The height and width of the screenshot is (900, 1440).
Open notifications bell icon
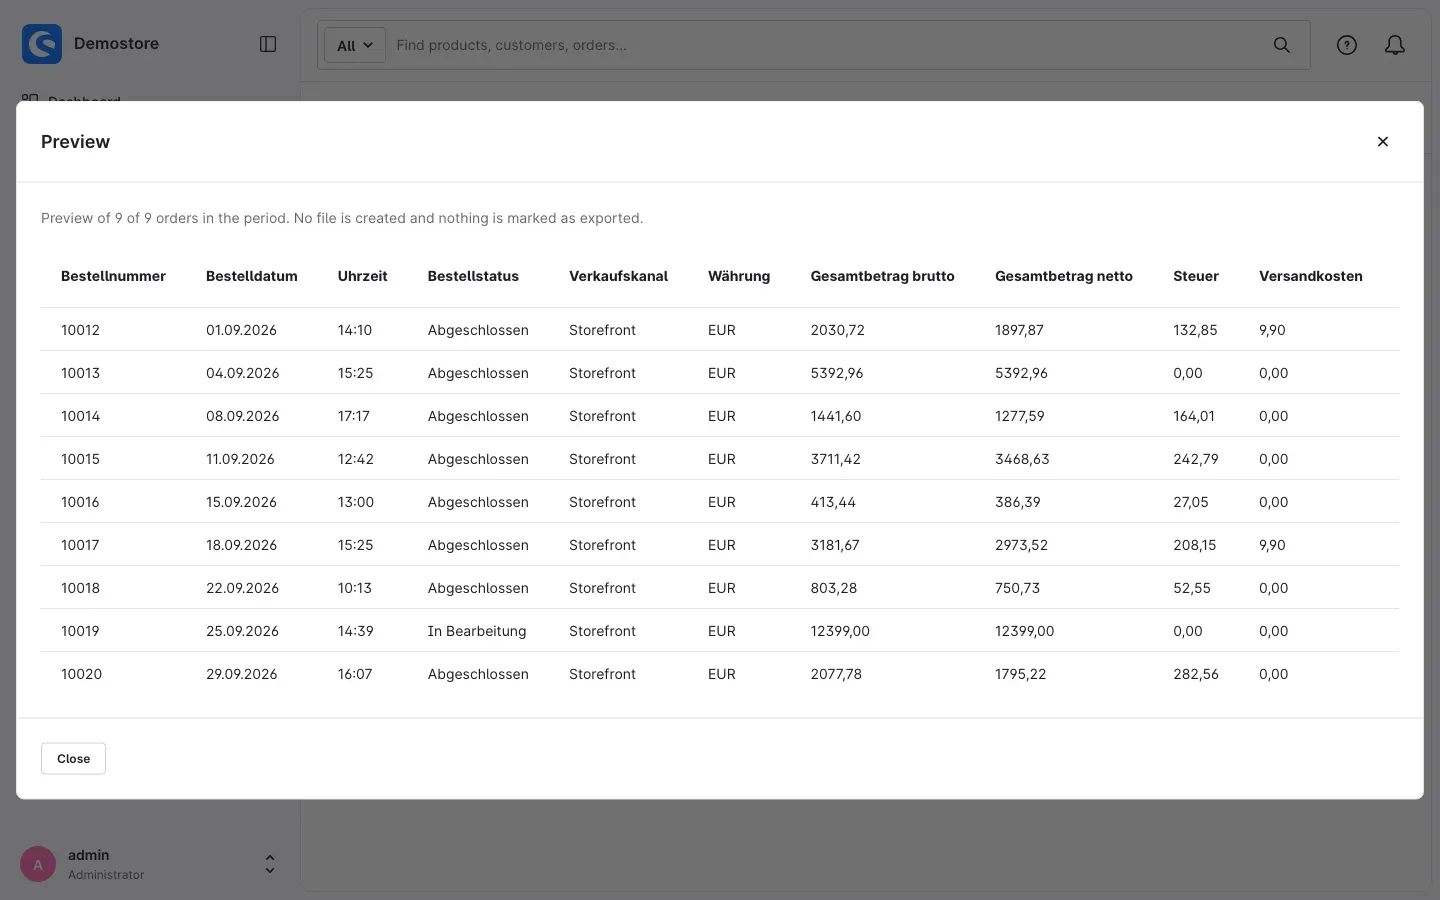point(1395,45)
